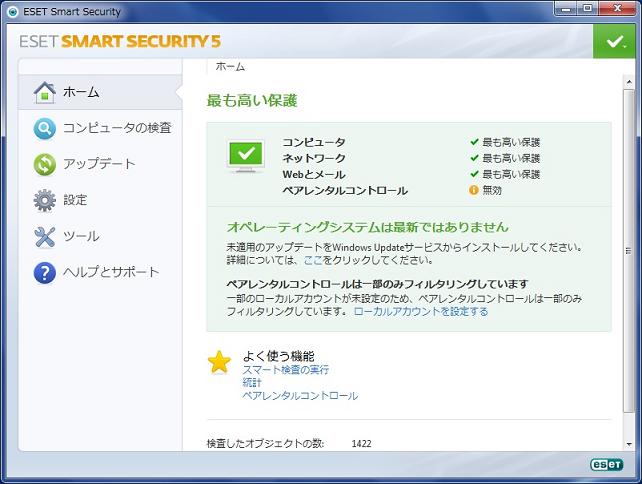Click the wrench icon for ツール
The width and height of the screenshot is (642, 484).
45,237
